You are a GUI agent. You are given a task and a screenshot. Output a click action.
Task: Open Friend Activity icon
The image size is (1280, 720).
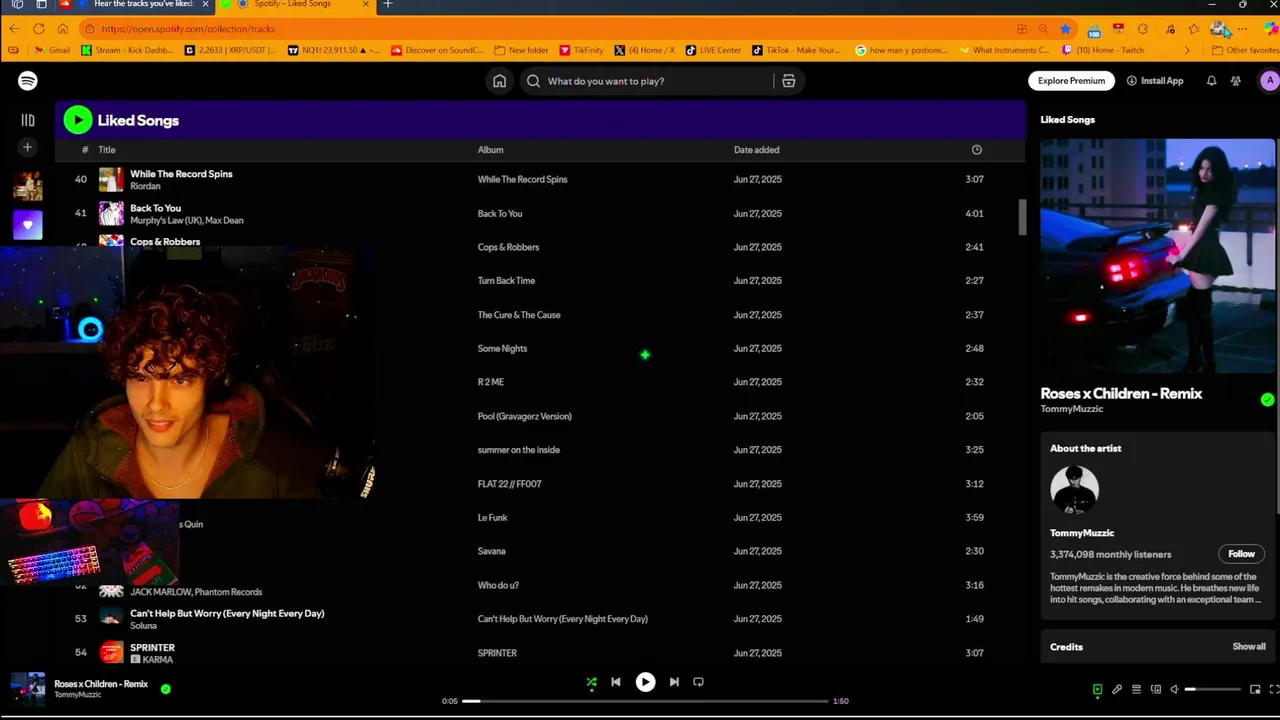point(1236,81)
